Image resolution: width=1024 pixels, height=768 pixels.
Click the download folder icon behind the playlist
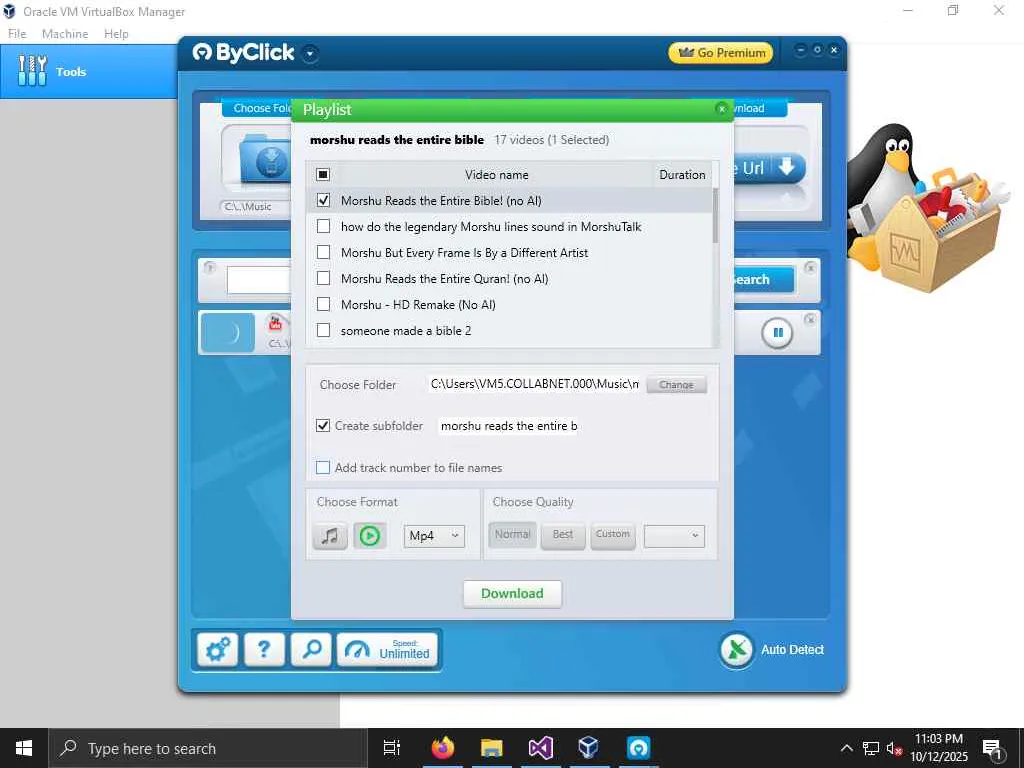click(x=264, y=159)
